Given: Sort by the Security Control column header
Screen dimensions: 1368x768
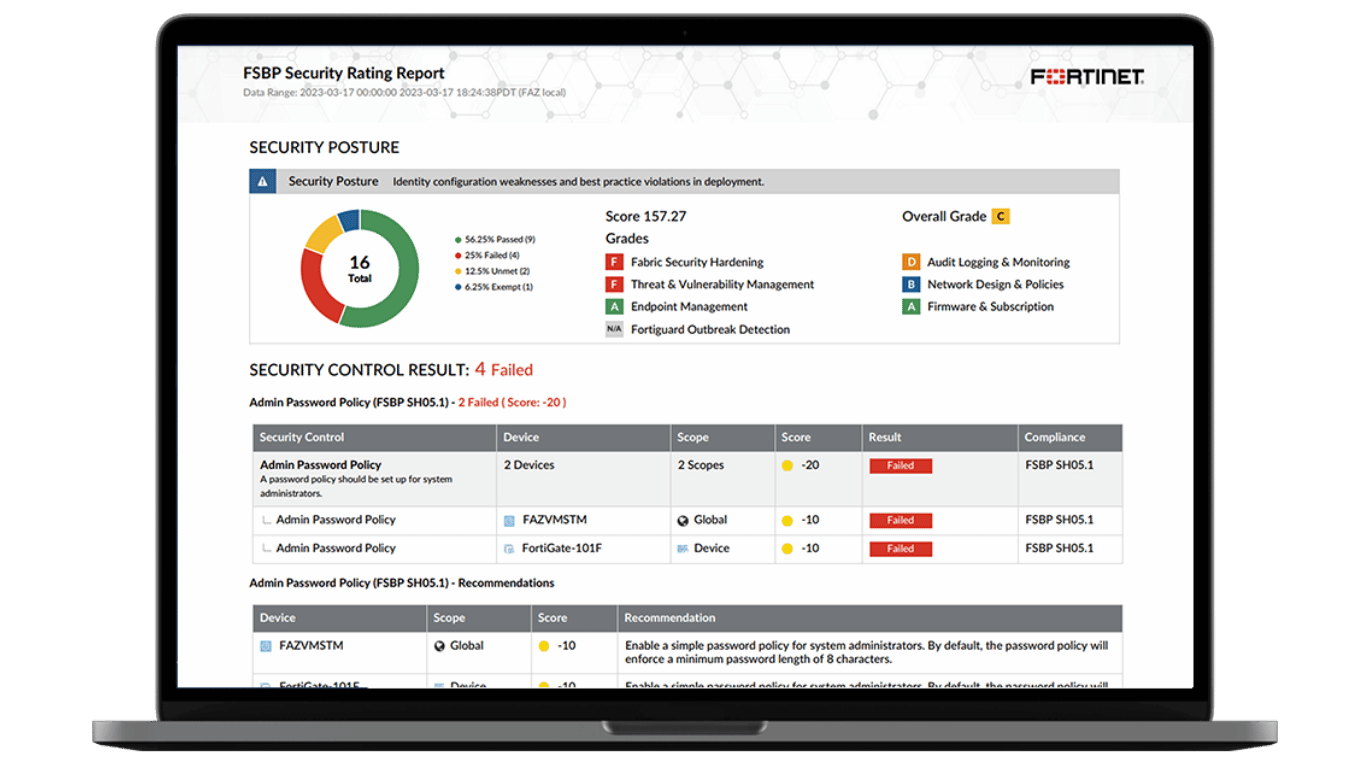Looking at the screenshot, I should (x=302, y=437).
